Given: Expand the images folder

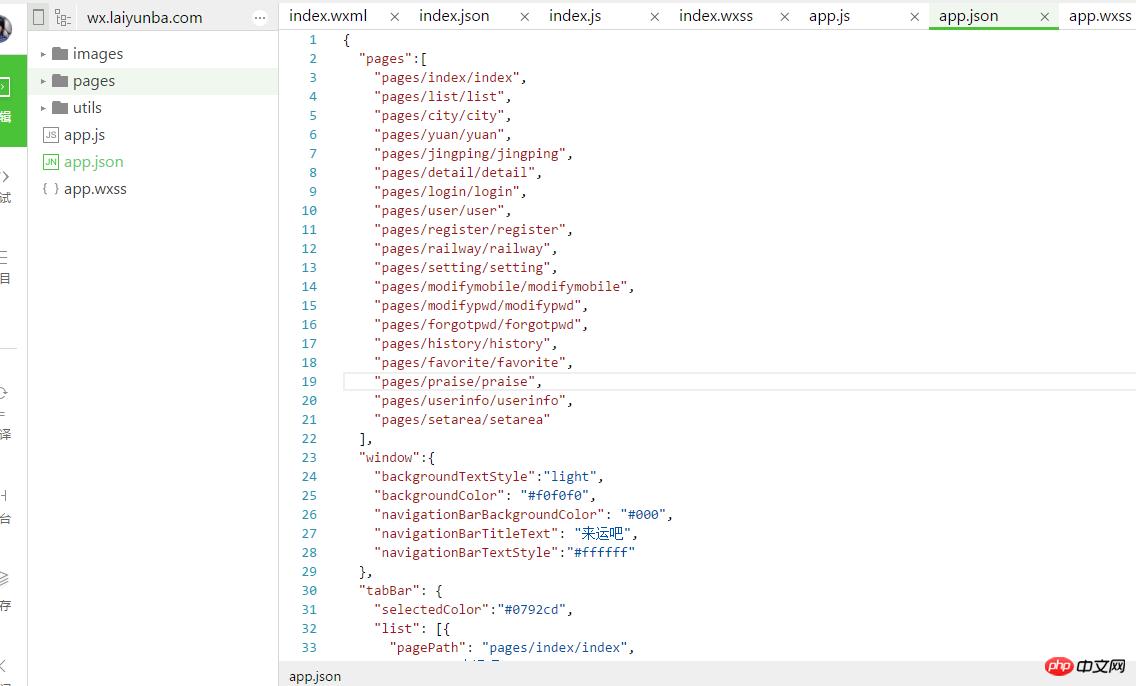Looking at the screenshot, I should coord(97,54).
